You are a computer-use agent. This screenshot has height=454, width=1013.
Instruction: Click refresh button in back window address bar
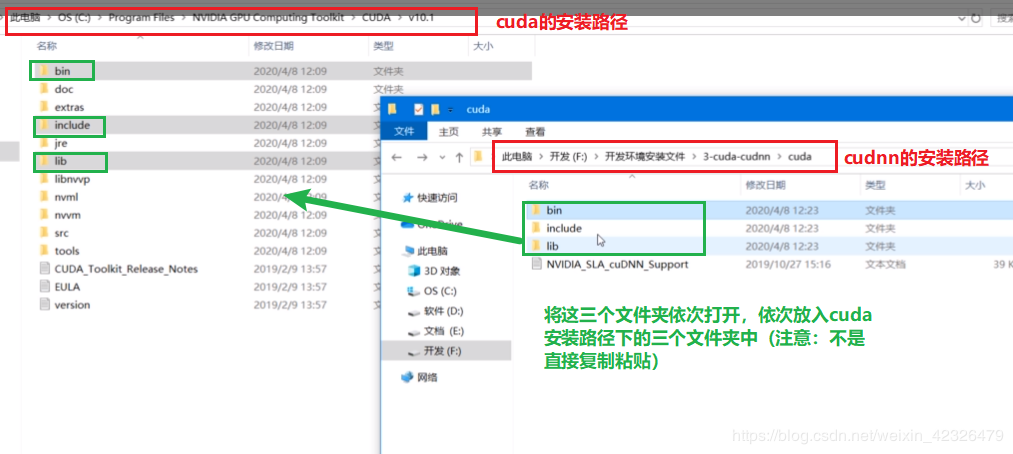[975, 19]
